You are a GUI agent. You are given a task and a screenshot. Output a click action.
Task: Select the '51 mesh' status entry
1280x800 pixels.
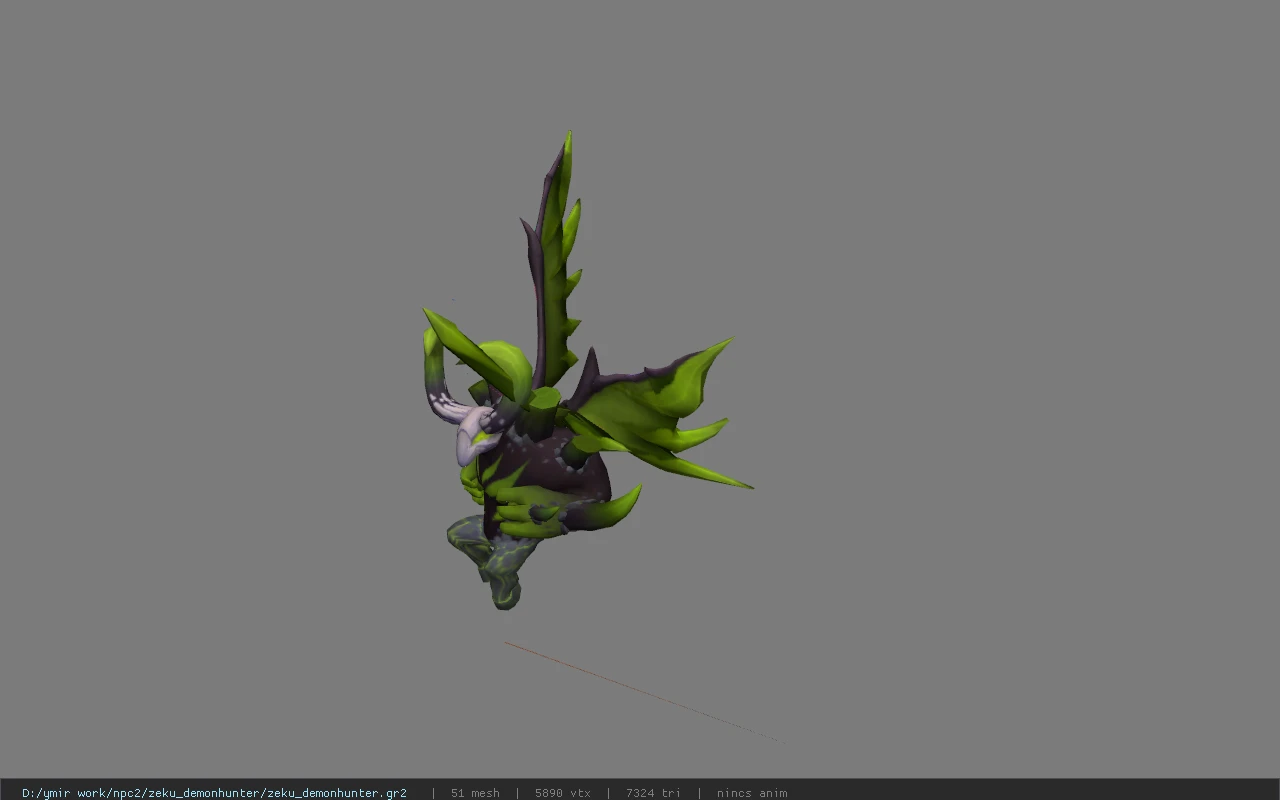[x=475, y=793]
